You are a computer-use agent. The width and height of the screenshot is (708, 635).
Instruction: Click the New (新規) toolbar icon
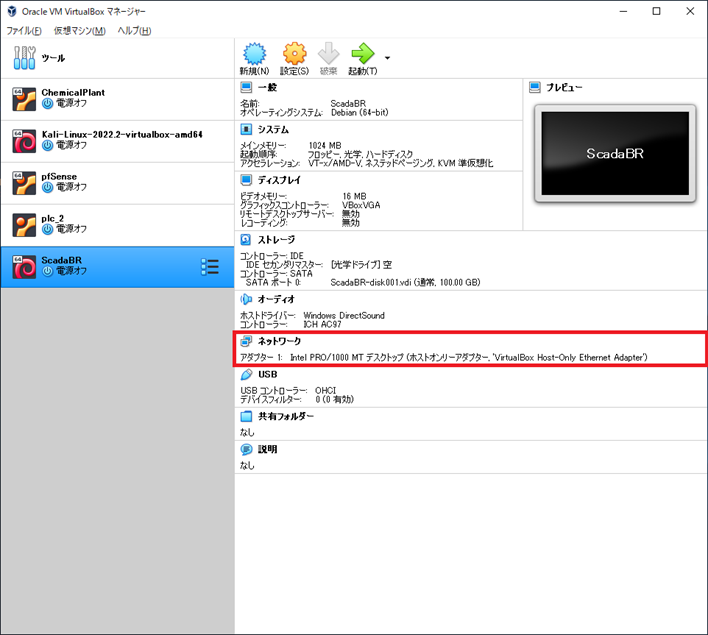(x=255, y=54)
